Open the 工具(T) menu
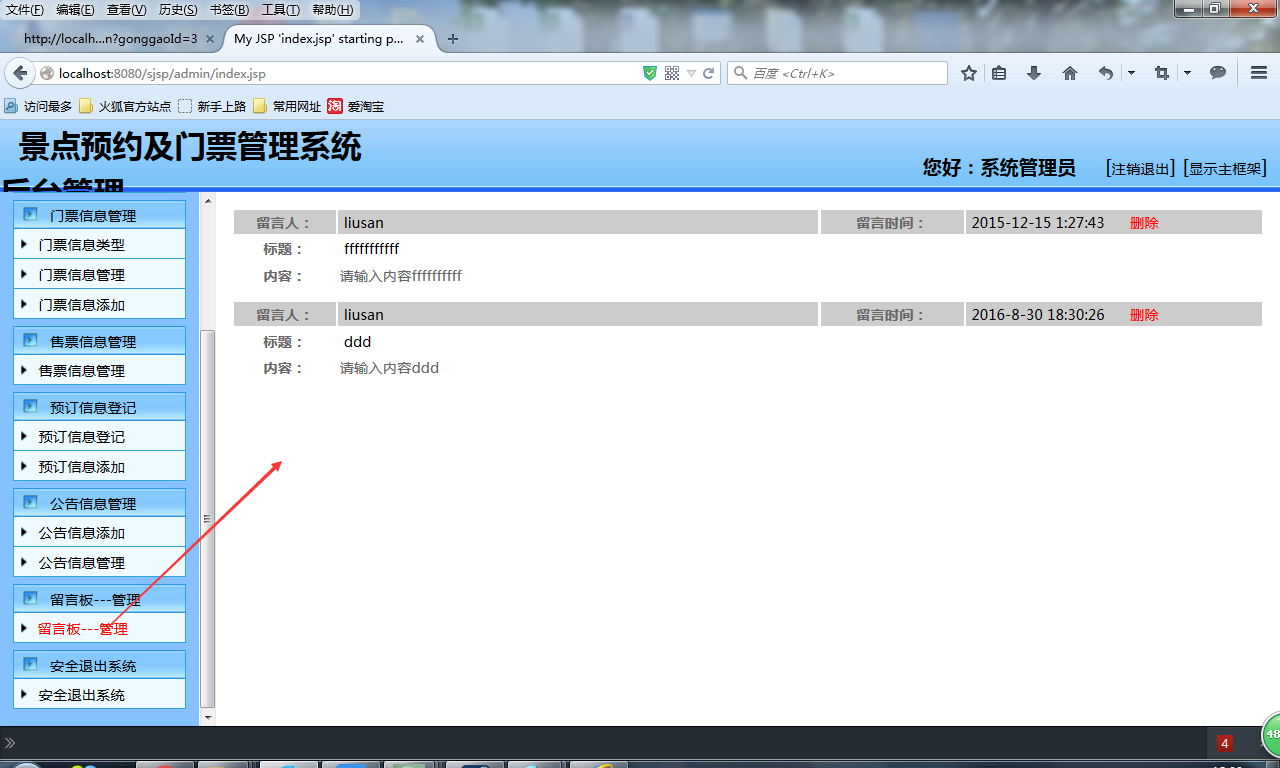This screenshot has height=768, width=1280. [x=281, y=10]
